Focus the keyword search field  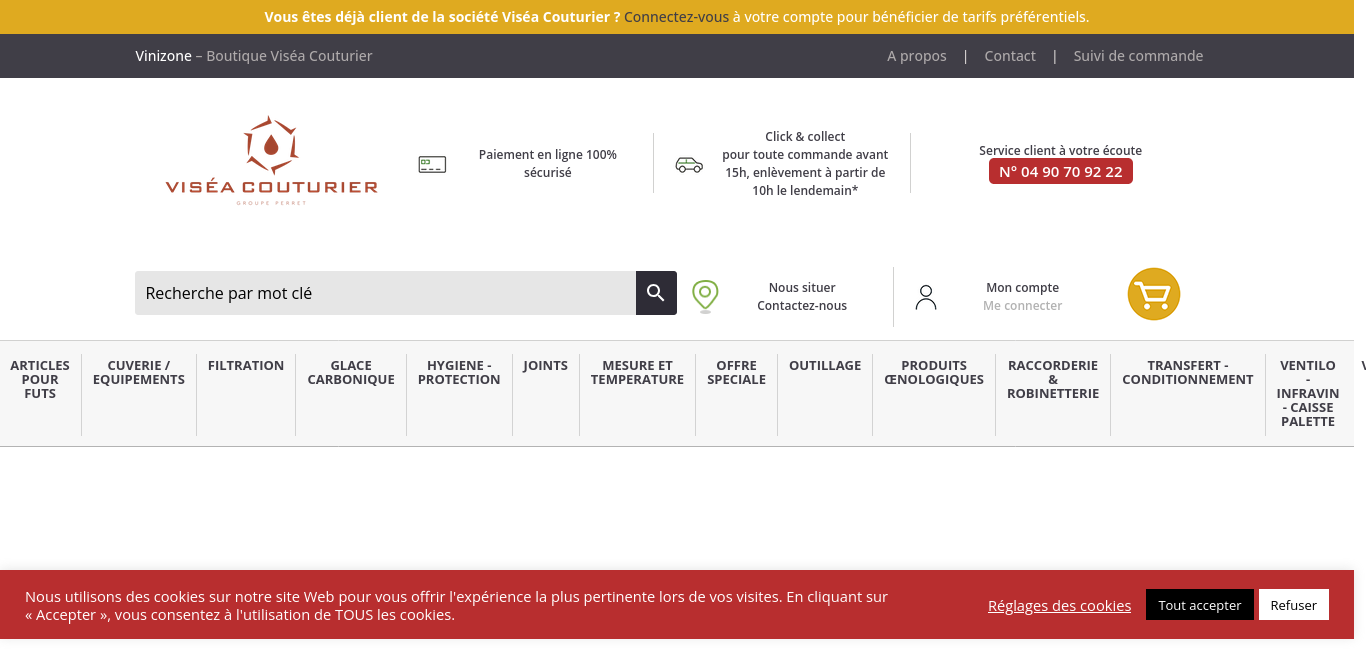coord(385,293)
